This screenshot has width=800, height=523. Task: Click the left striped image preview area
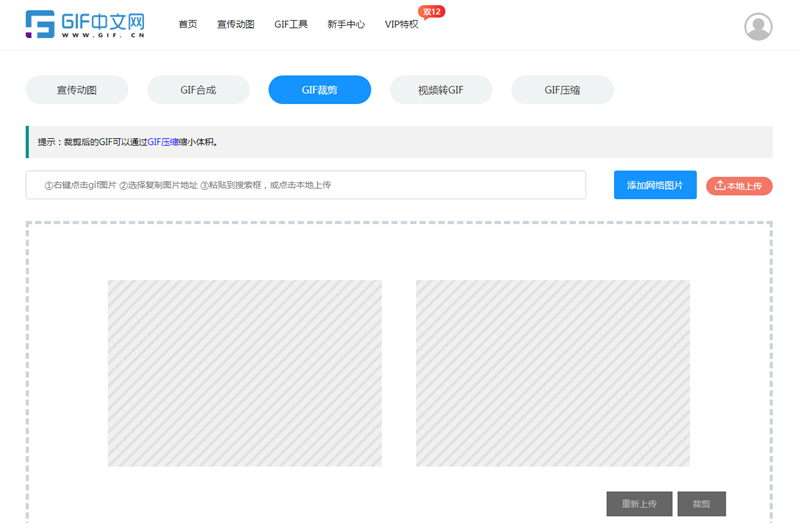point(245,373)
